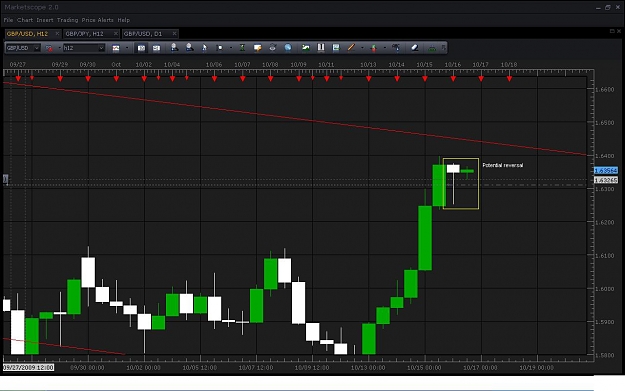
Task: Click the red arrow marker below 09/29
Action: tap(60, 79)
